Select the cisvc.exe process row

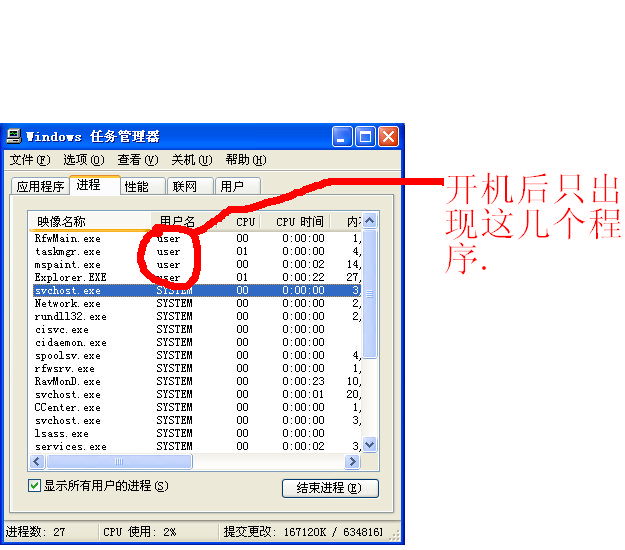pyautogui.click(x=197, y=330)
